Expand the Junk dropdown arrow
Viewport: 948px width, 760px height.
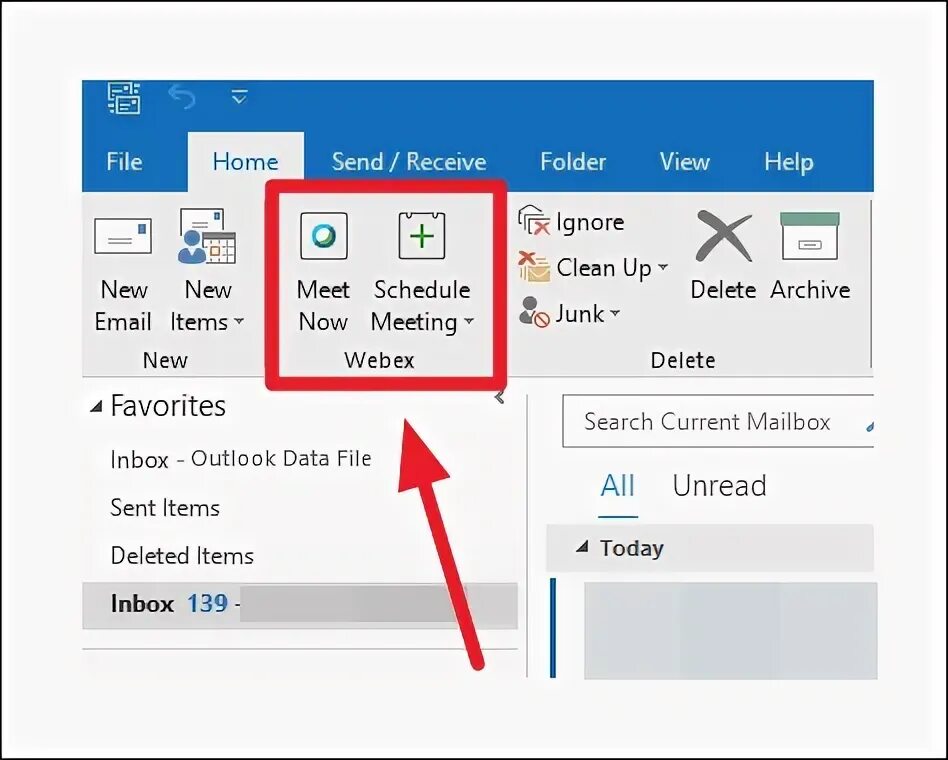tap(615, 313)
